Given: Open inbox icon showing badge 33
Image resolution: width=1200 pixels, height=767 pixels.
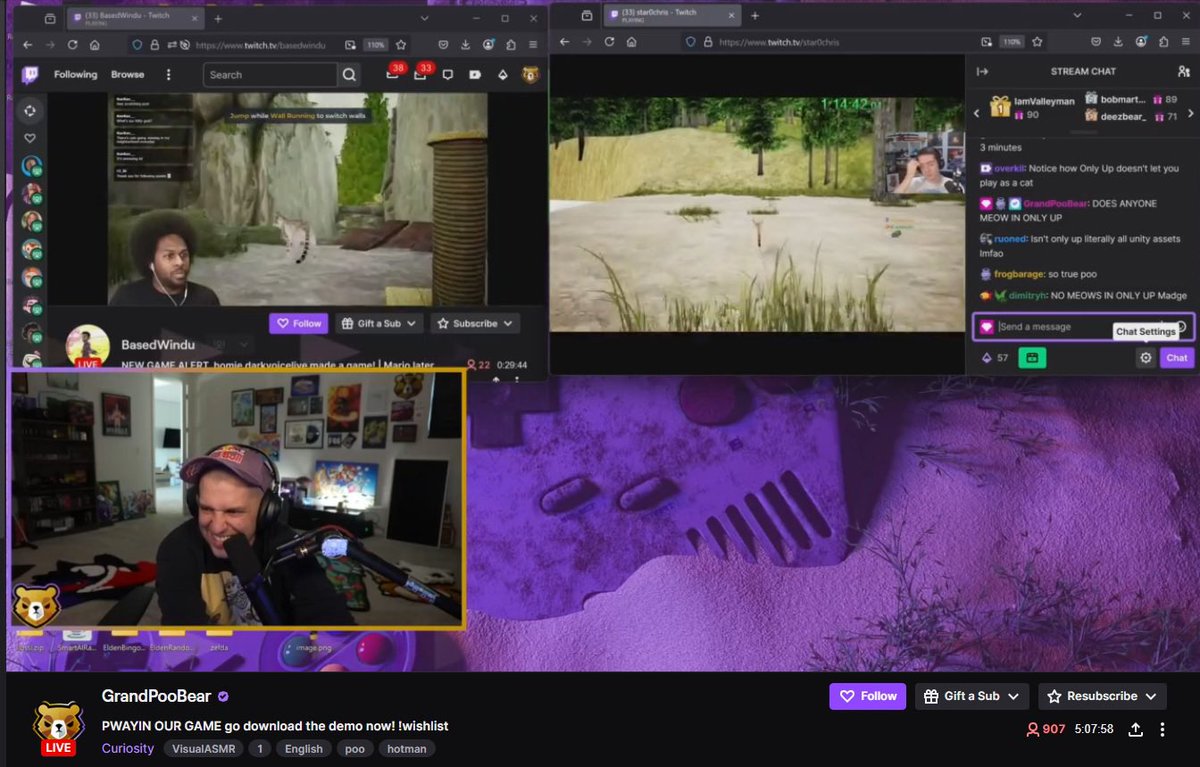Looking at the screenshot, I should [420, 74].
